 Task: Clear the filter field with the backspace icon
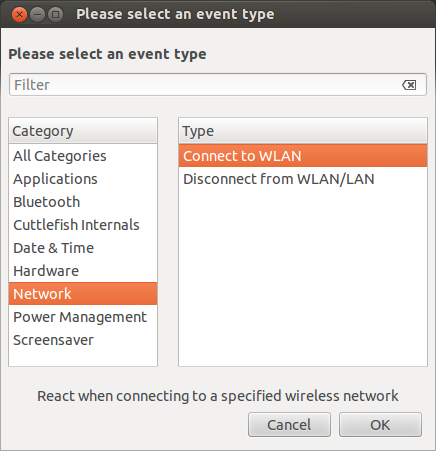409,85
